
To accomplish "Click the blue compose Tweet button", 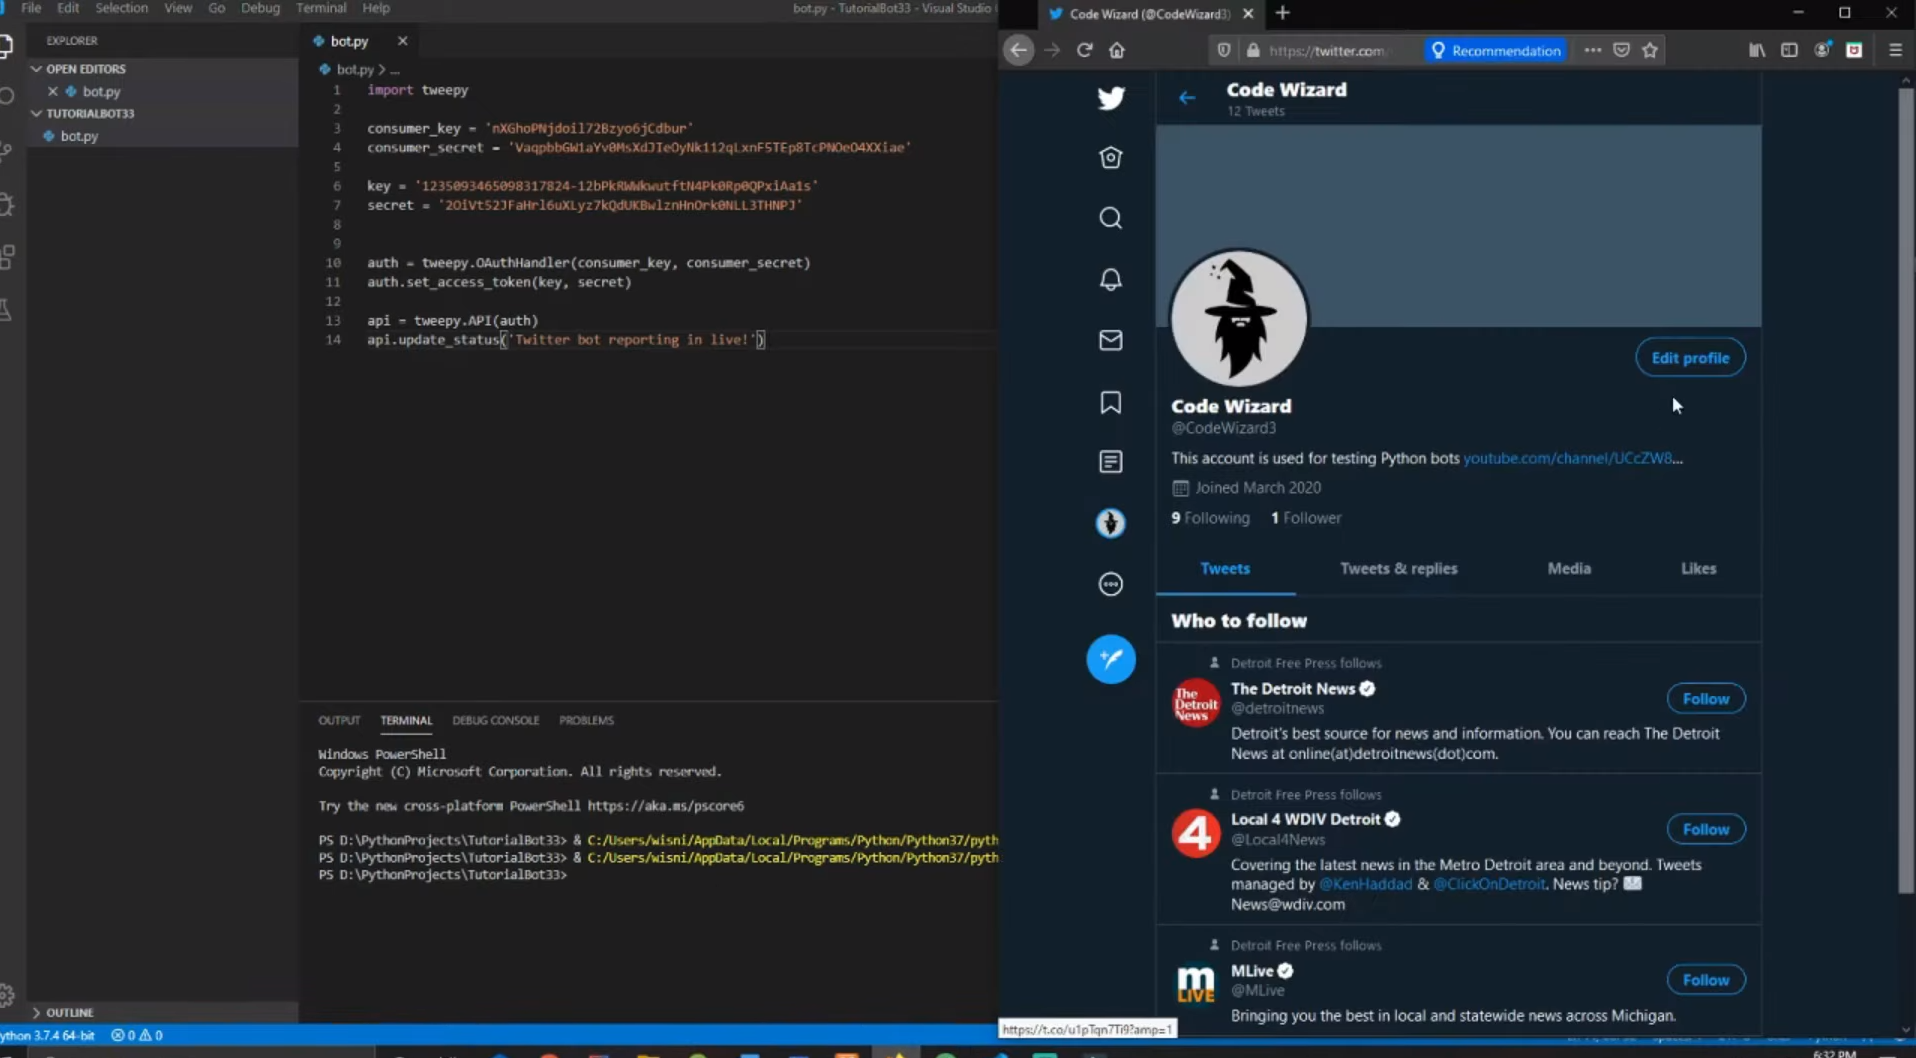I will pyautogui.click(x=1111, y=659).
